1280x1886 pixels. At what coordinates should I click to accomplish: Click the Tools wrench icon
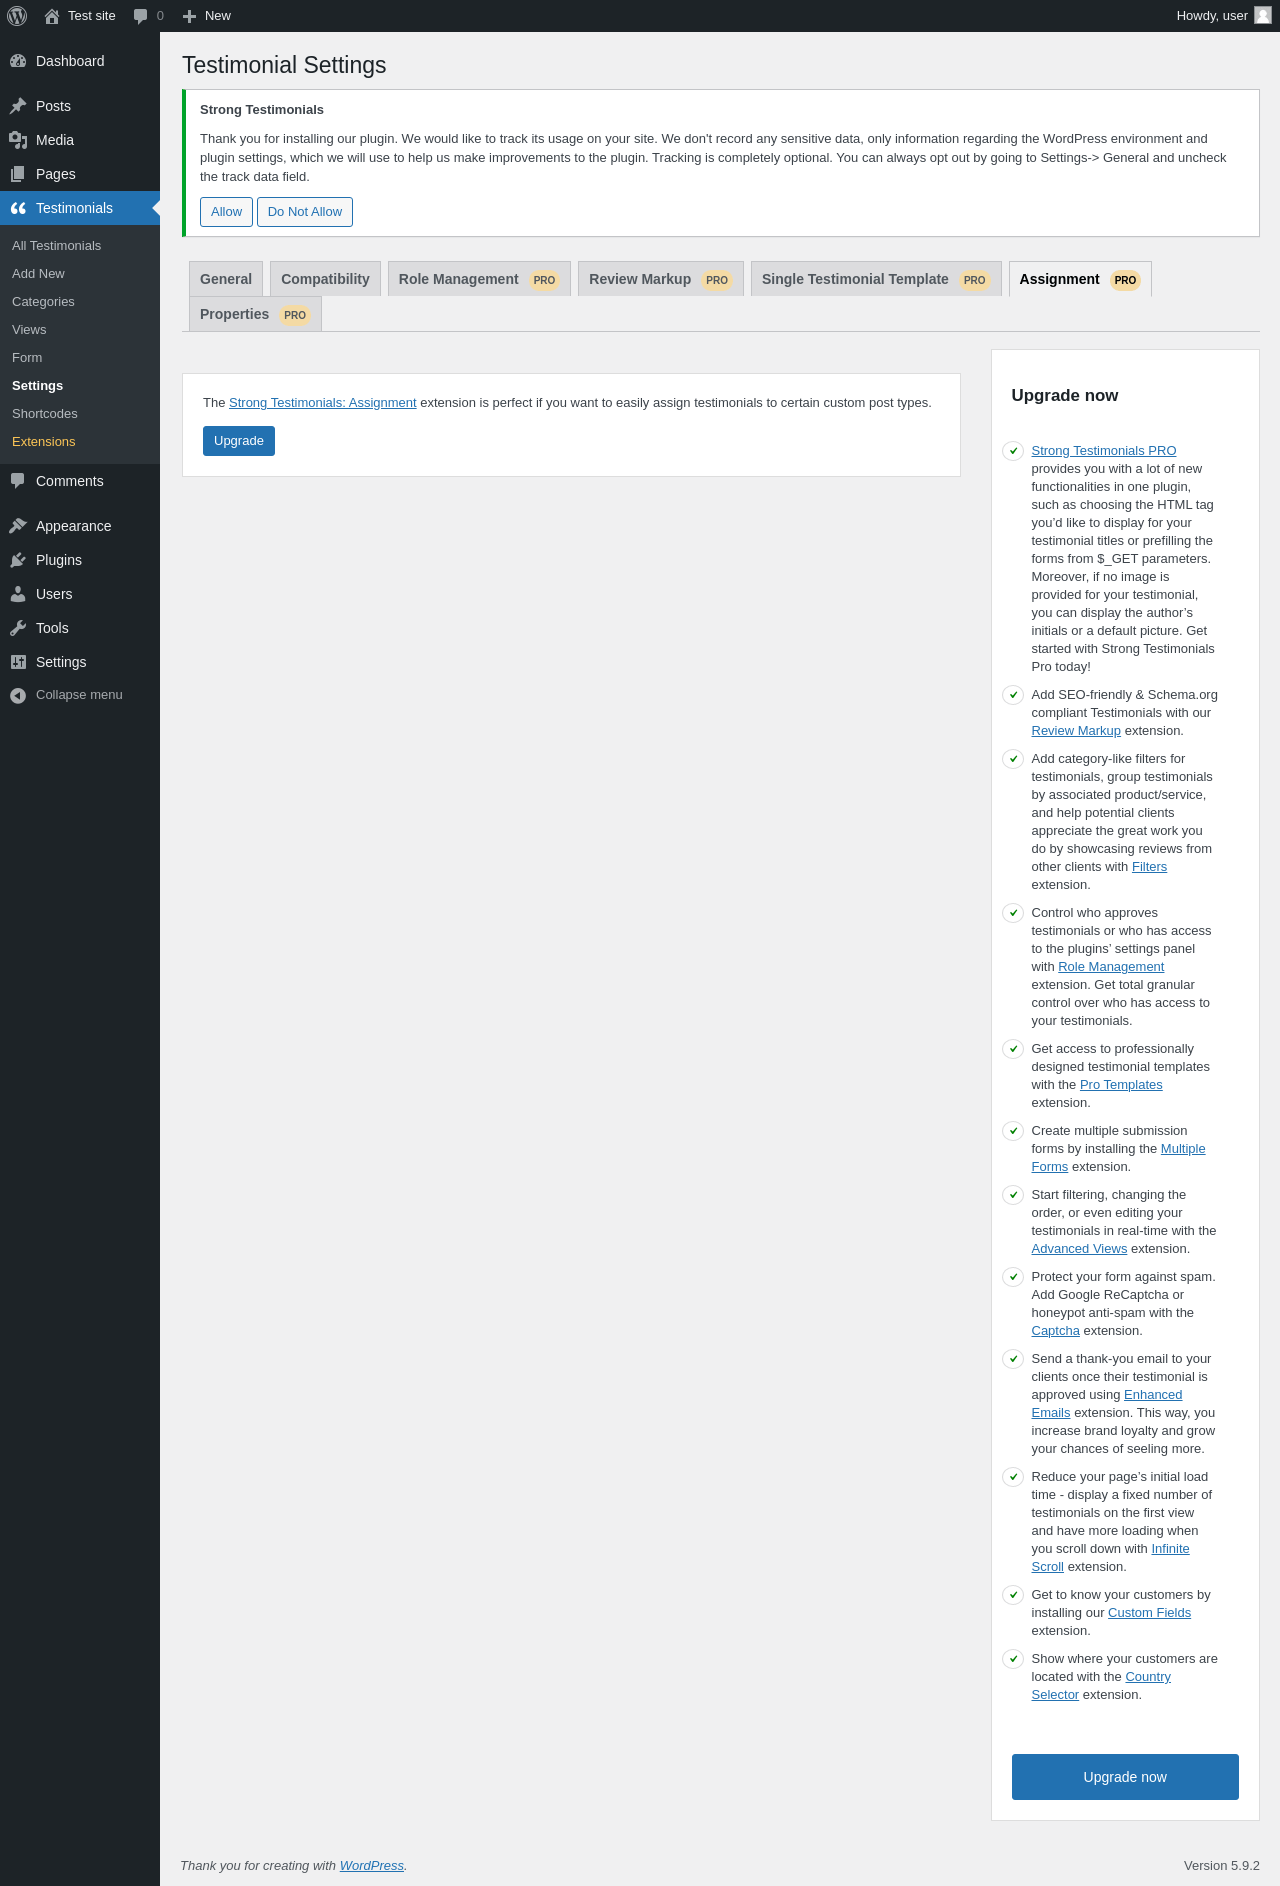tap(18, 628)
